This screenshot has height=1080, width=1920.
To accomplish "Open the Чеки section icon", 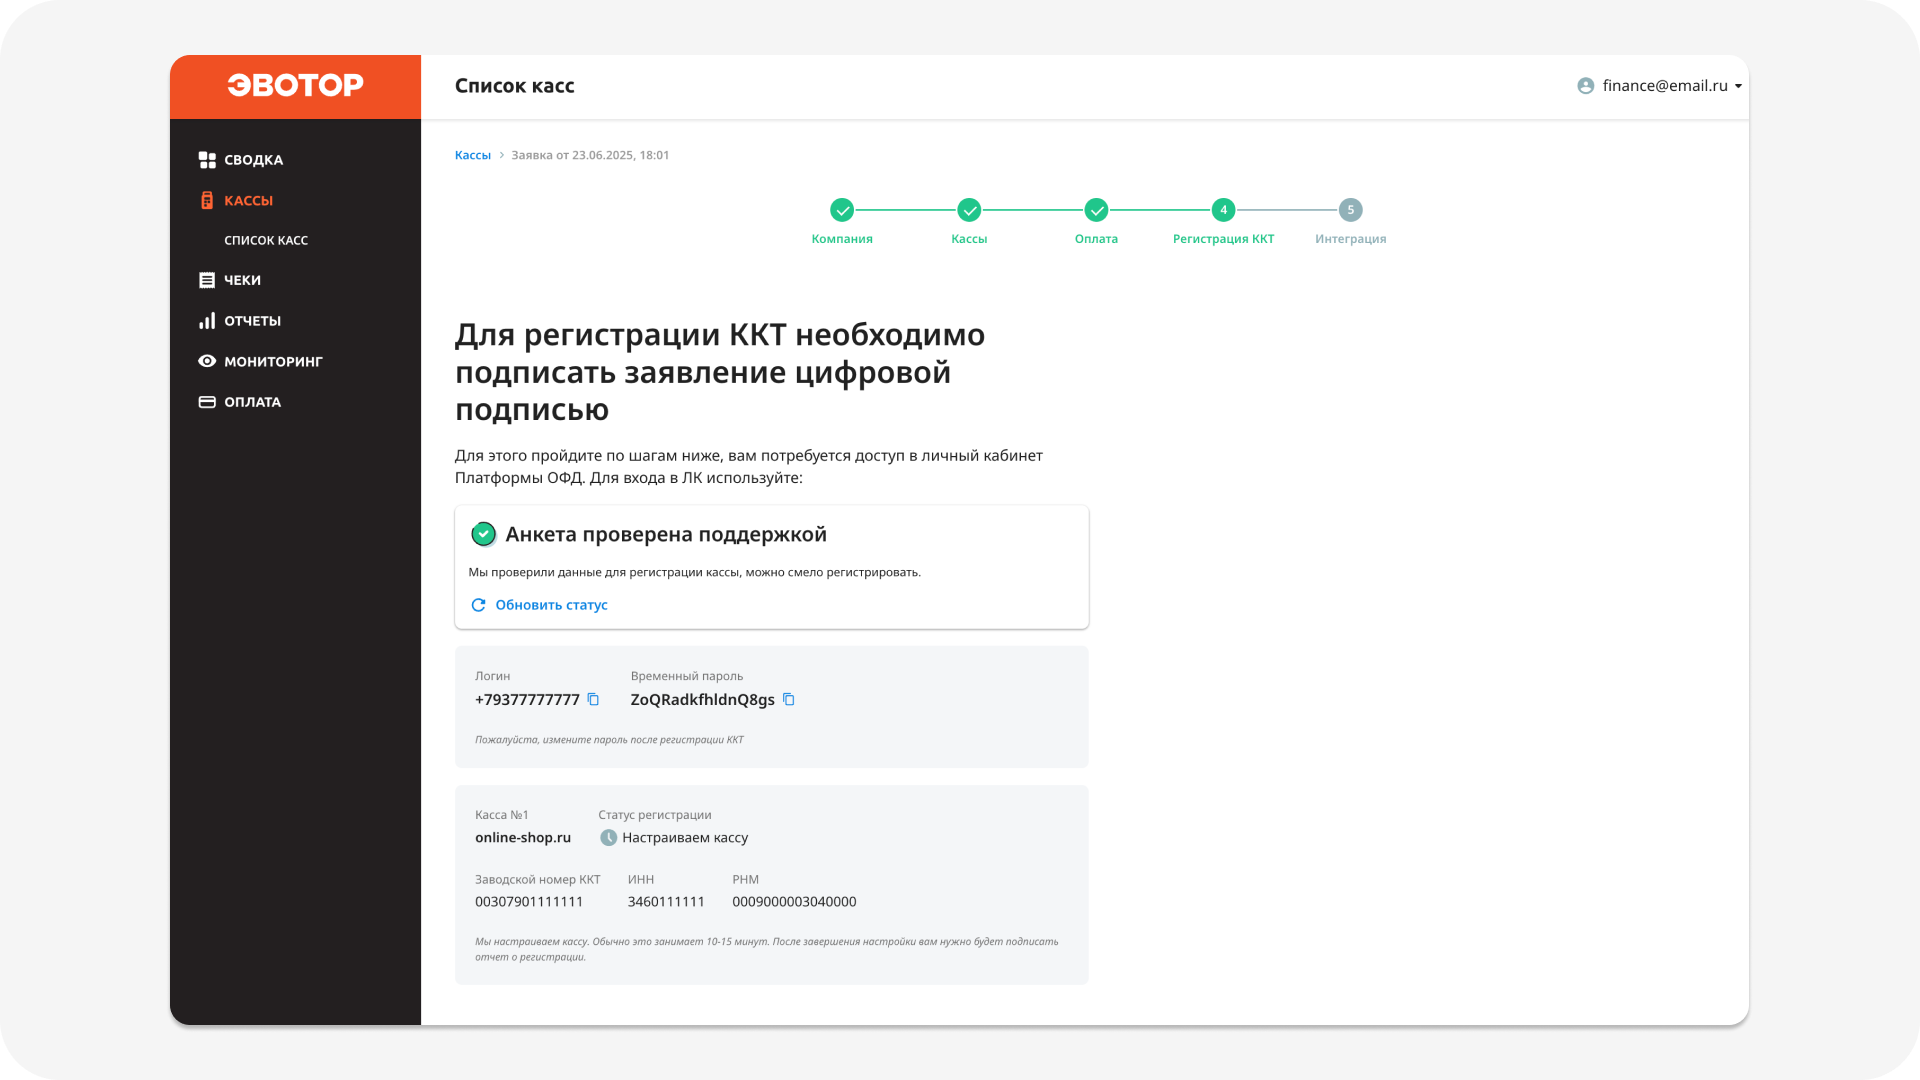I will (x=206, y=280).
